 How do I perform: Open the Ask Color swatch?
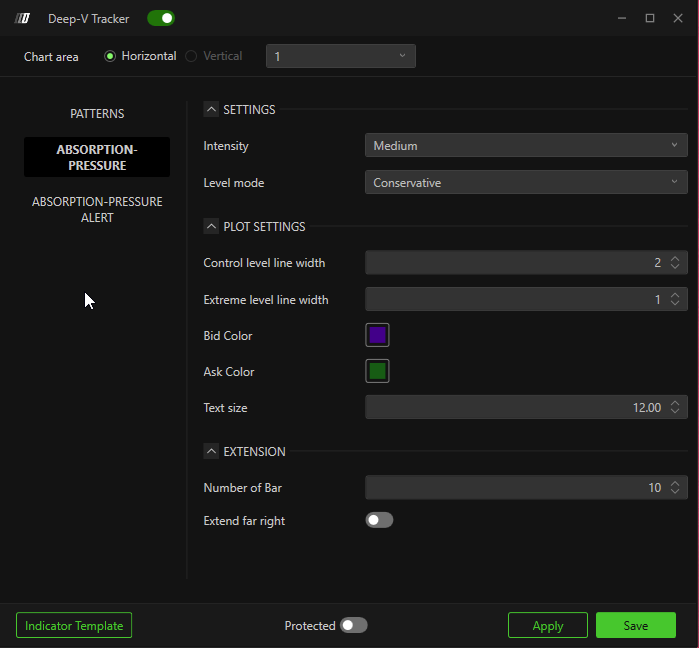pos(377,372)
